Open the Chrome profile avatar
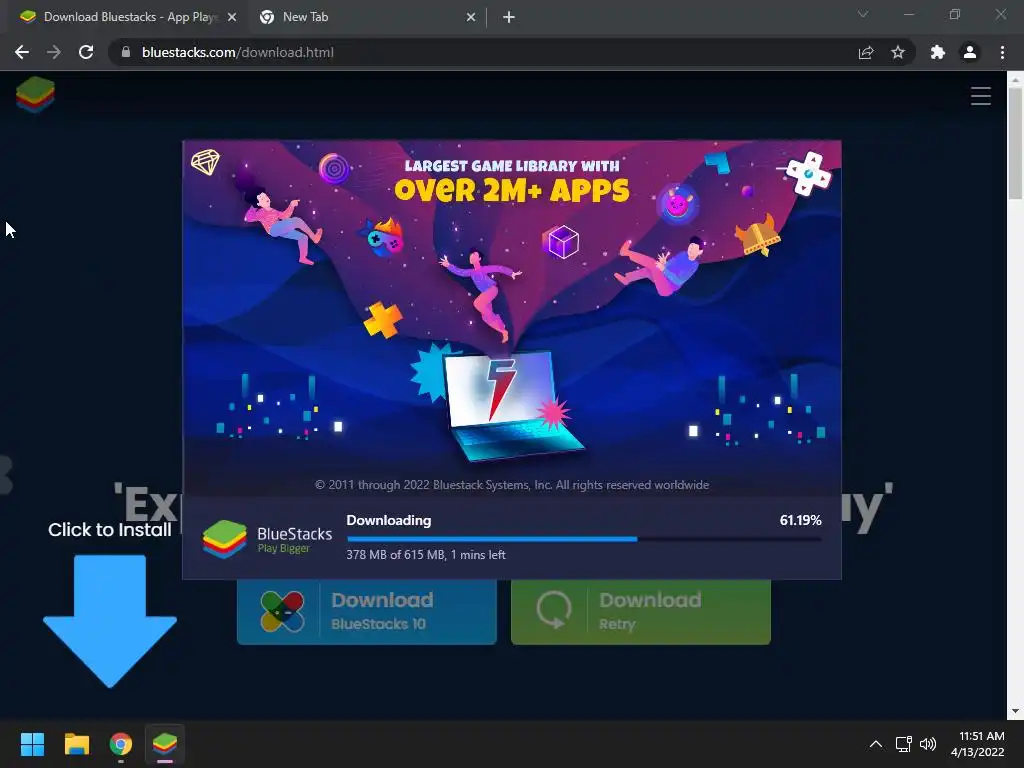 click(x=970, y=52)
